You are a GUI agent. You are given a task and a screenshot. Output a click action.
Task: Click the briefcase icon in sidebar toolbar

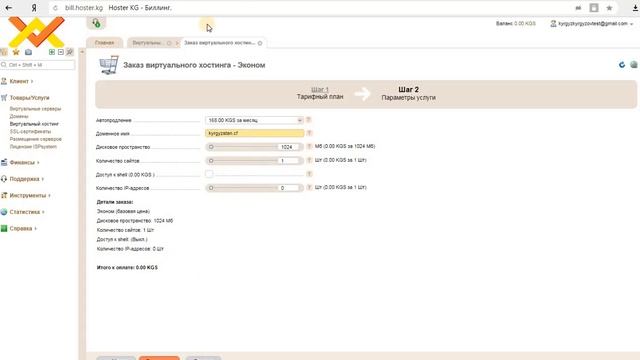[28, 52]
